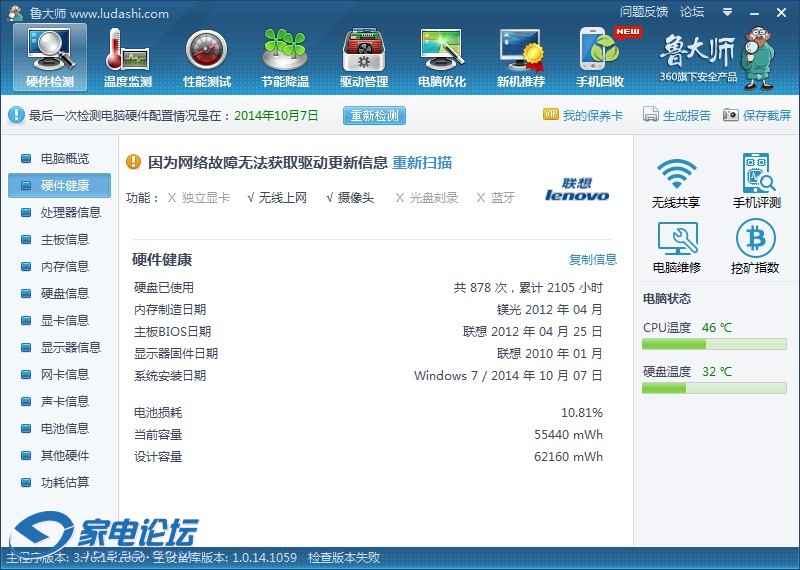Open the 性能测试 performance test gauge

point(206,57)
